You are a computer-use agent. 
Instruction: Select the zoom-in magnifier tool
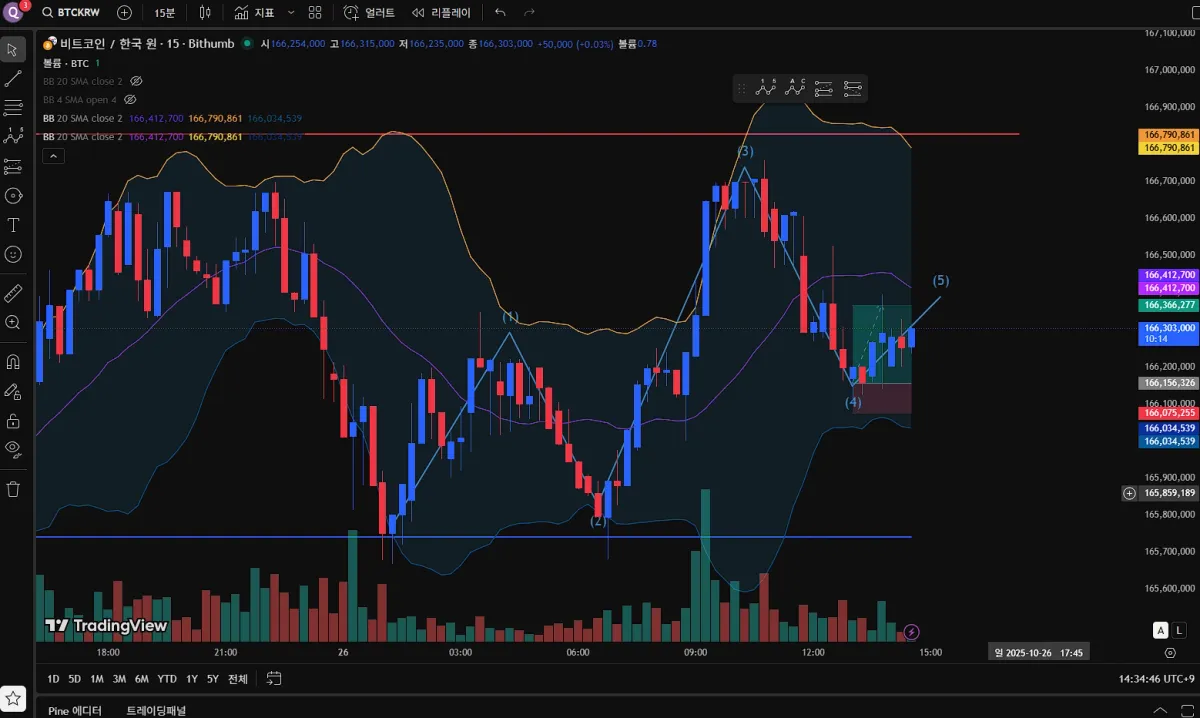pyautogui.click(x=14, y=322)
